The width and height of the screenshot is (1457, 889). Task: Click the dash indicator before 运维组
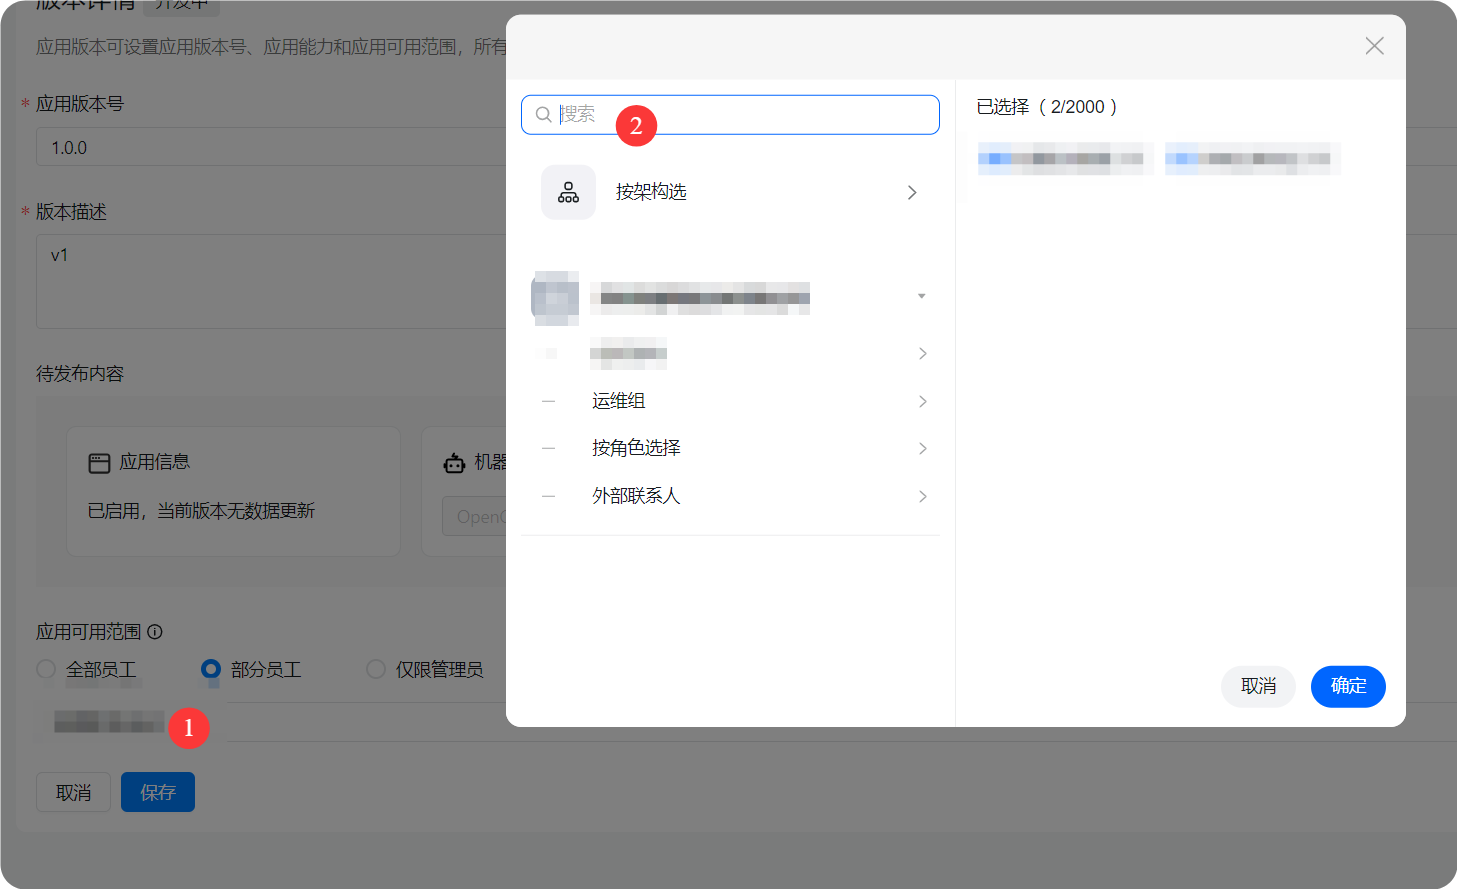[547, 400]
